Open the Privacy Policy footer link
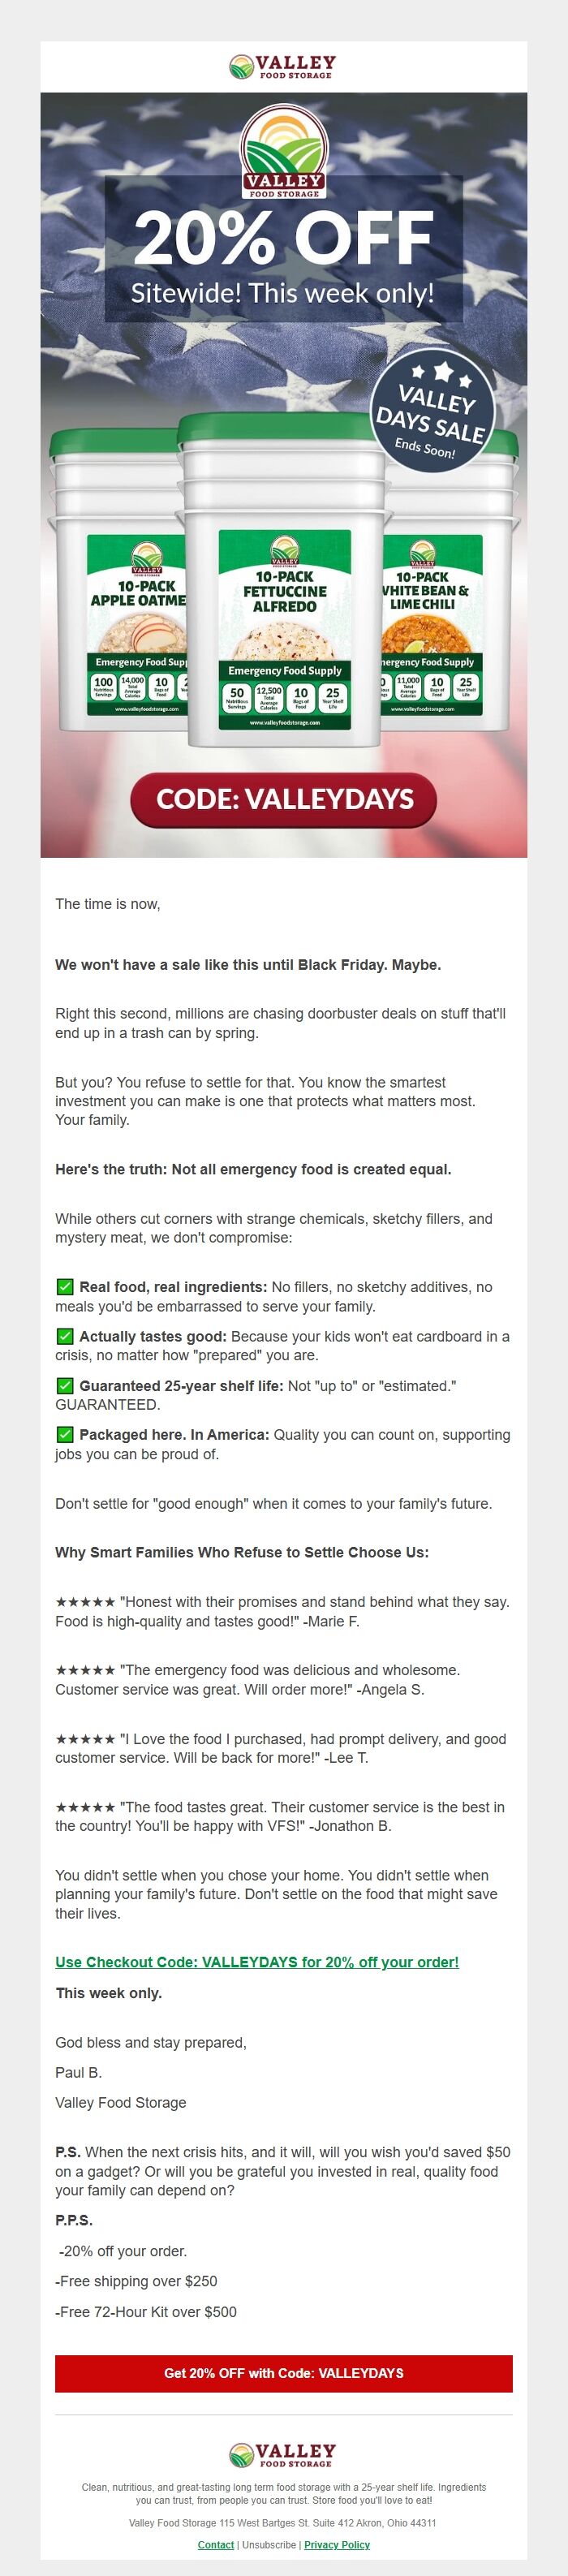 tap(337, 2545)
